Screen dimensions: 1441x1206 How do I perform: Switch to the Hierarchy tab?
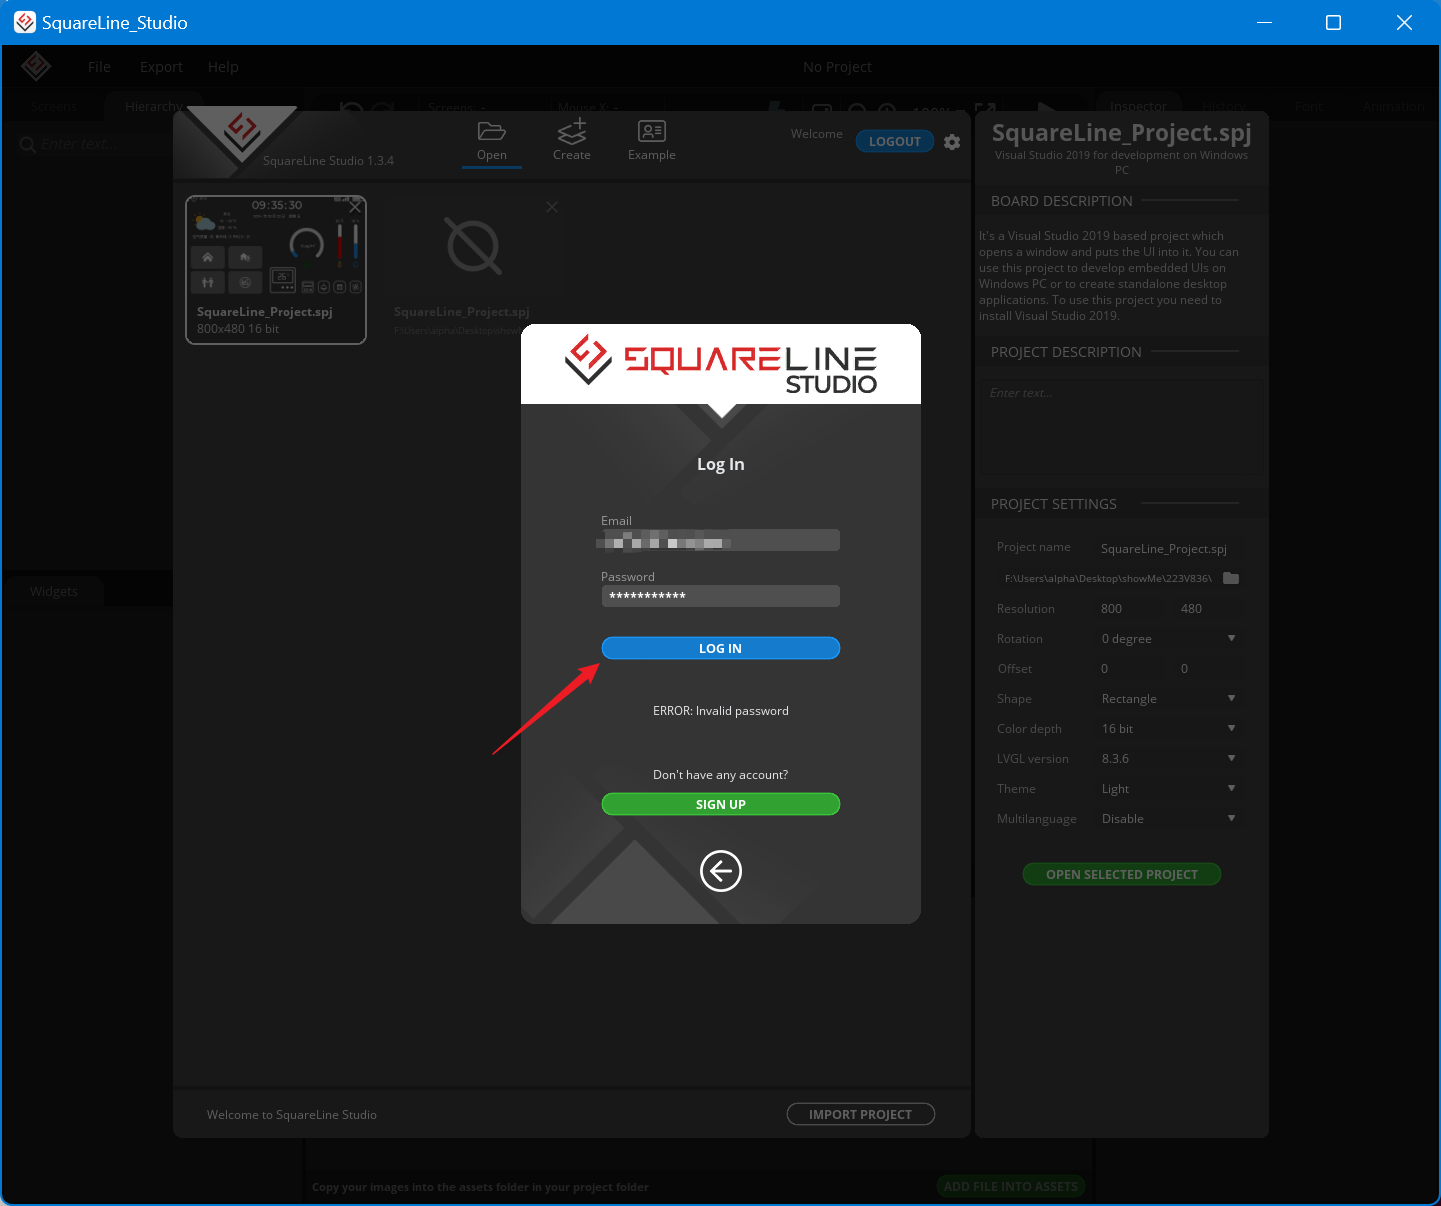[x=154, y=106]
